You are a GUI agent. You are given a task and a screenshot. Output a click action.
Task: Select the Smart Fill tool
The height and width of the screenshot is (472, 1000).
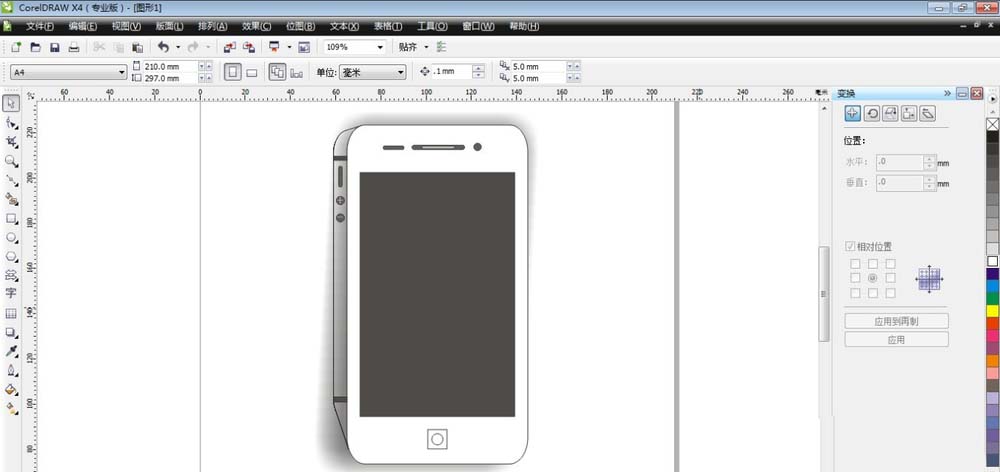coord(11,199)
